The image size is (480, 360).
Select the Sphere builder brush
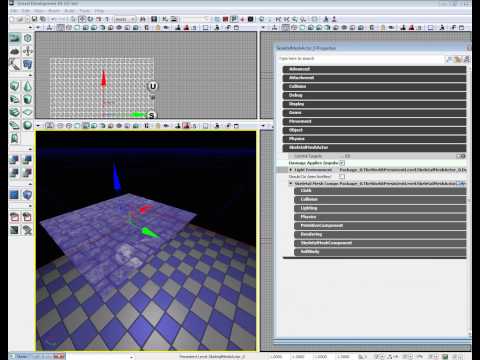pyautogui.click(x=28, y=125)
